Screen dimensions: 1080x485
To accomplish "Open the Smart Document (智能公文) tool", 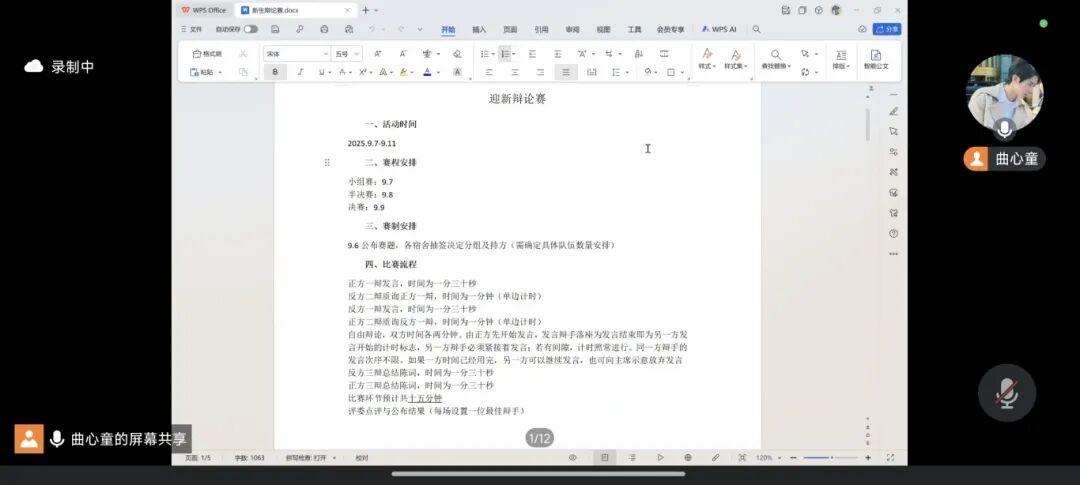I will 876,59.
